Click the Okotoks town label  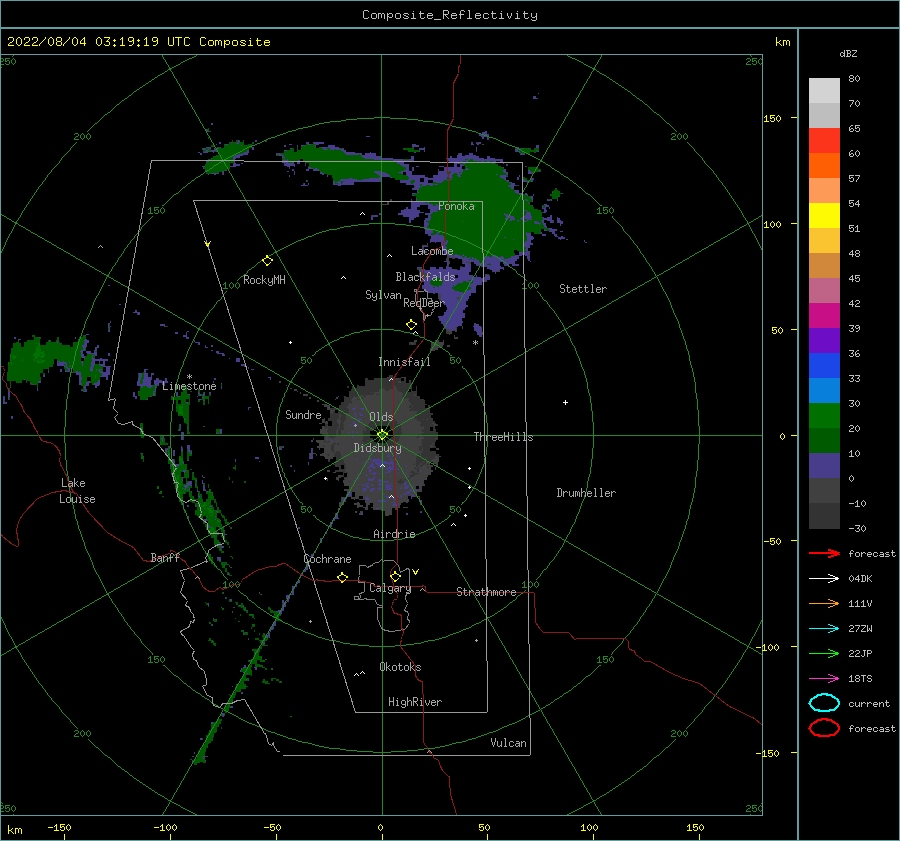[400, 667]
